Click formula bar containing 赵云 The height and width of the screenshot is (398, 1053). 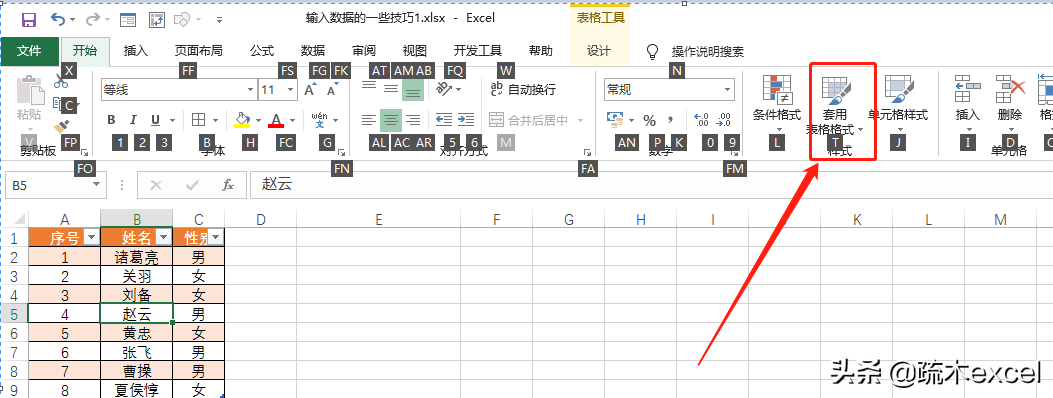(x=650, y=185)
